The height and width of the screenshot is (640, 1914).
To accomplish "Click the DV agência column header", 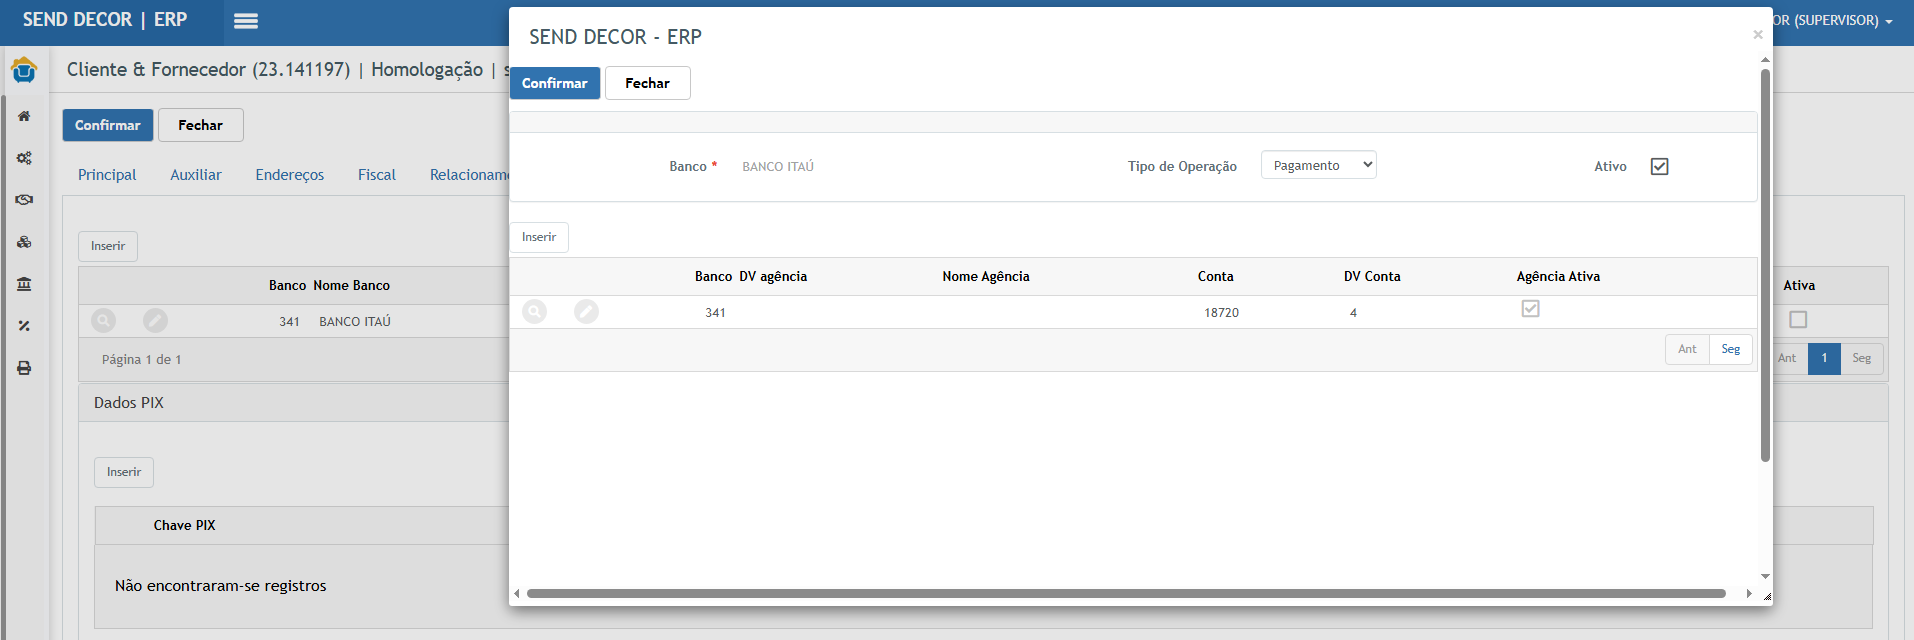I will click(773, 277).
